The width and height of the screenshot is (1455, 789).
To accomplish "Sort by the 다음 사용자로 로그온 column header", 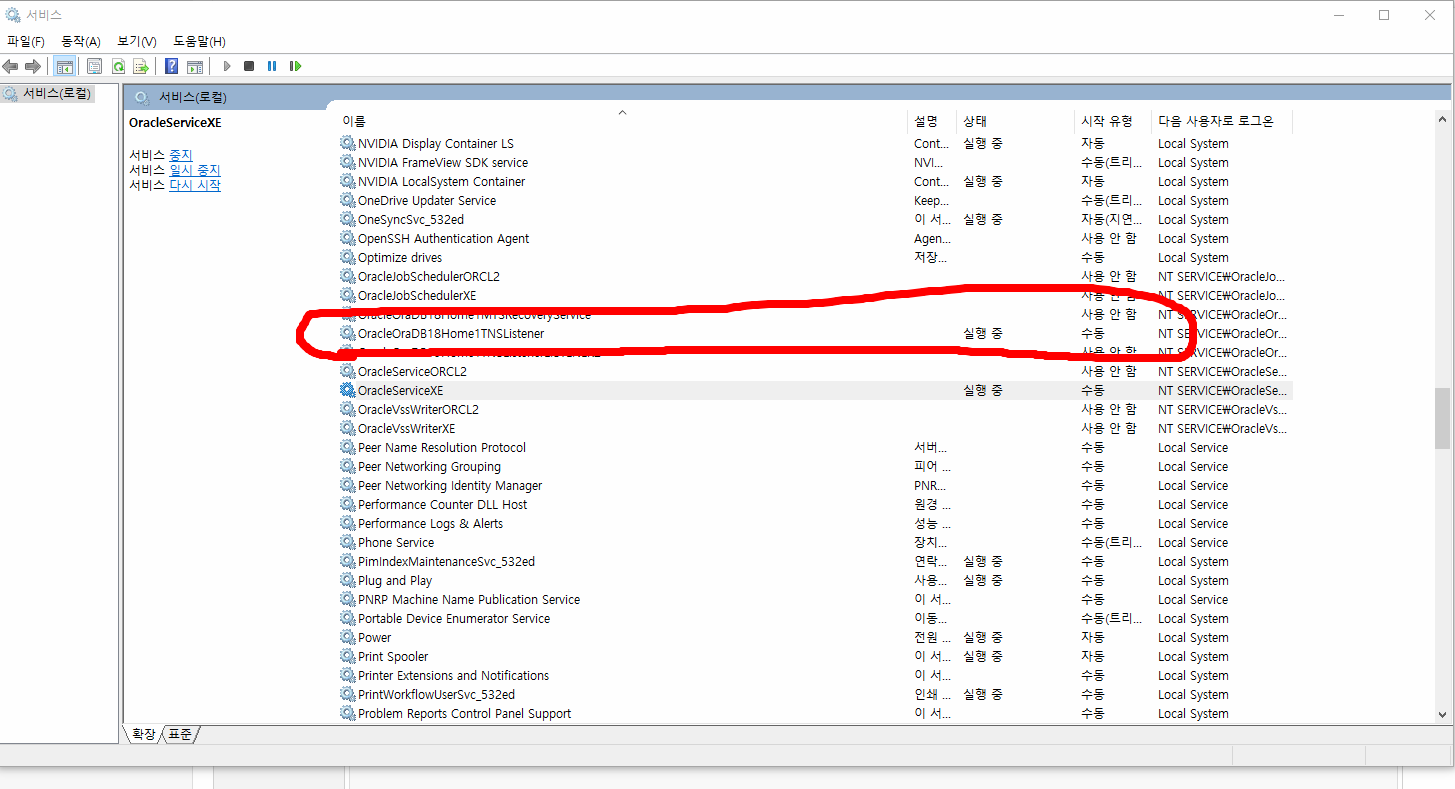I will [x=1221, y=121].
